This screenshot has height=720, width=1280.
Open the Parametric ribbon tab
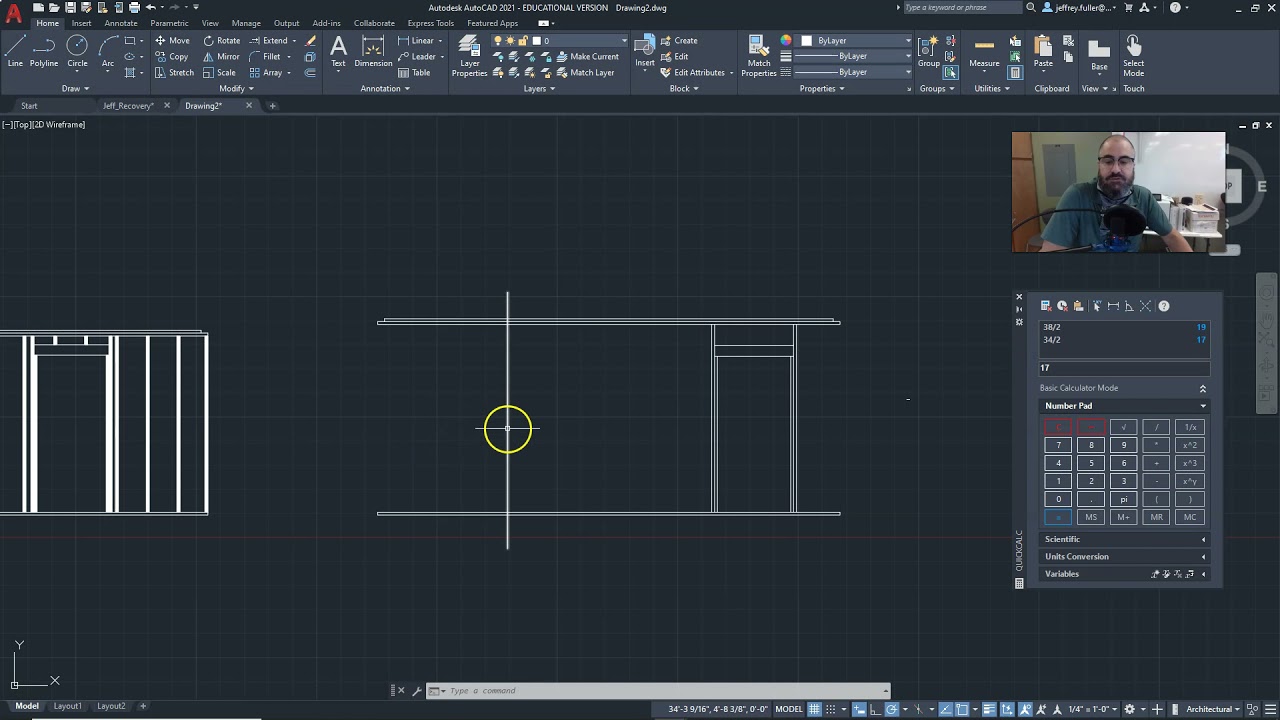[169, 23]
